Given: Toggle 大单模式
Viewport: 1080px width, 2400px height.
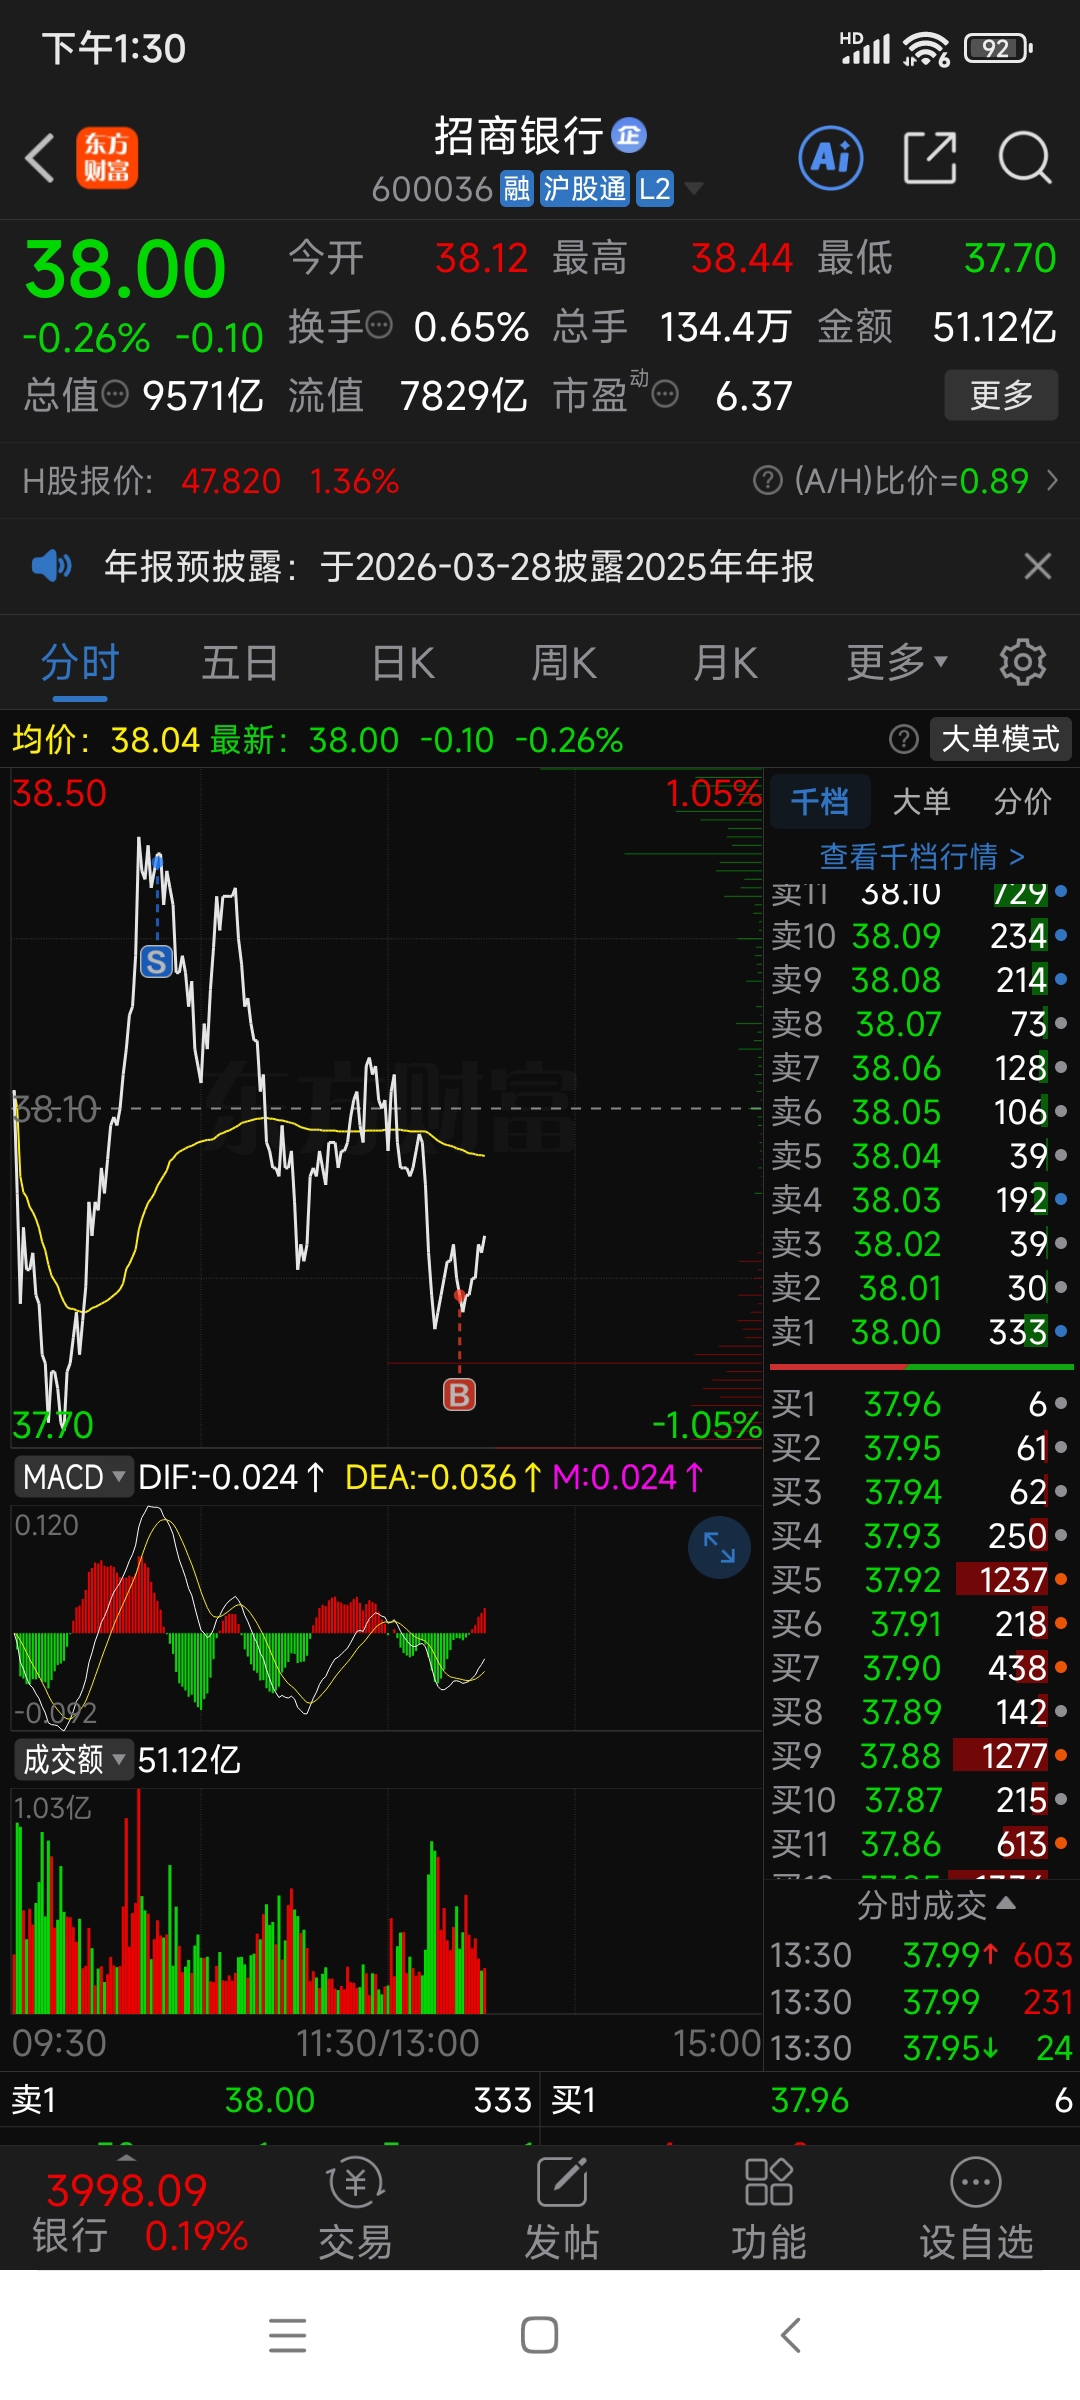Looking at the screenshot, I should coord(1000,739).
